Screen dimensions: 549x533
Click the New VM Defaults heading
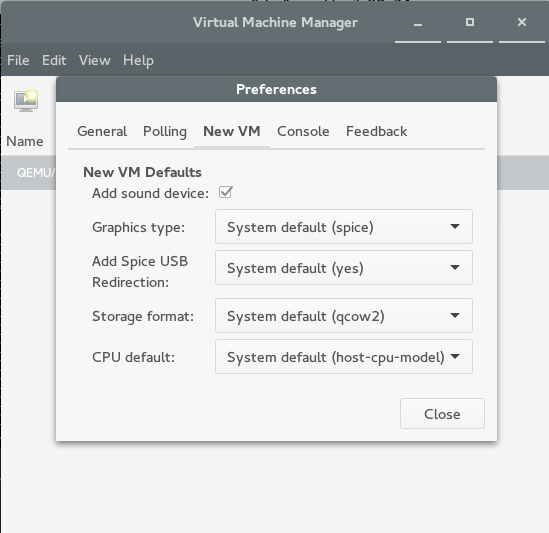(143, 172)
